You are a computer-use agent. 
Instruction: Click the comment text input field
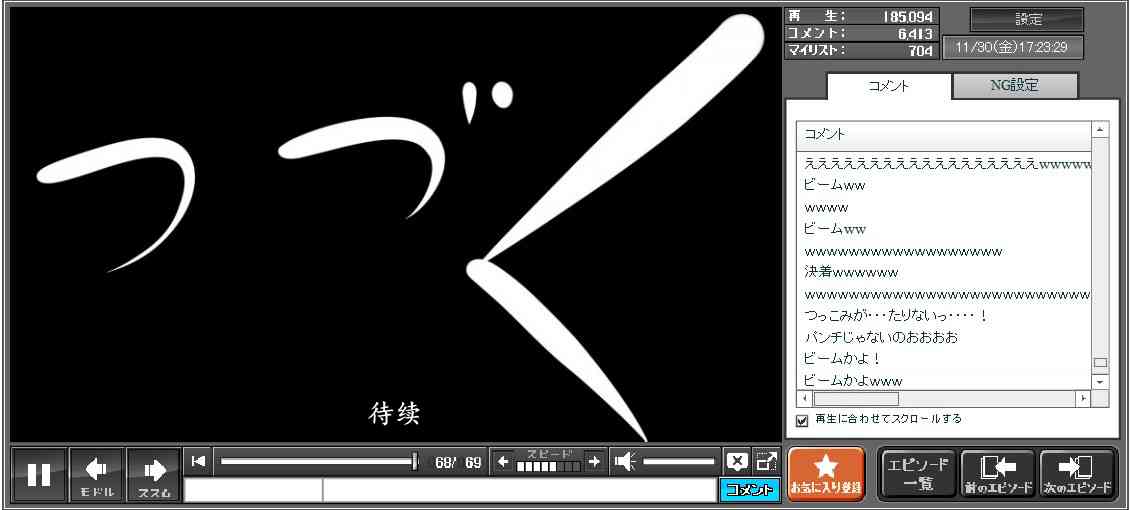tap(518, 490)
